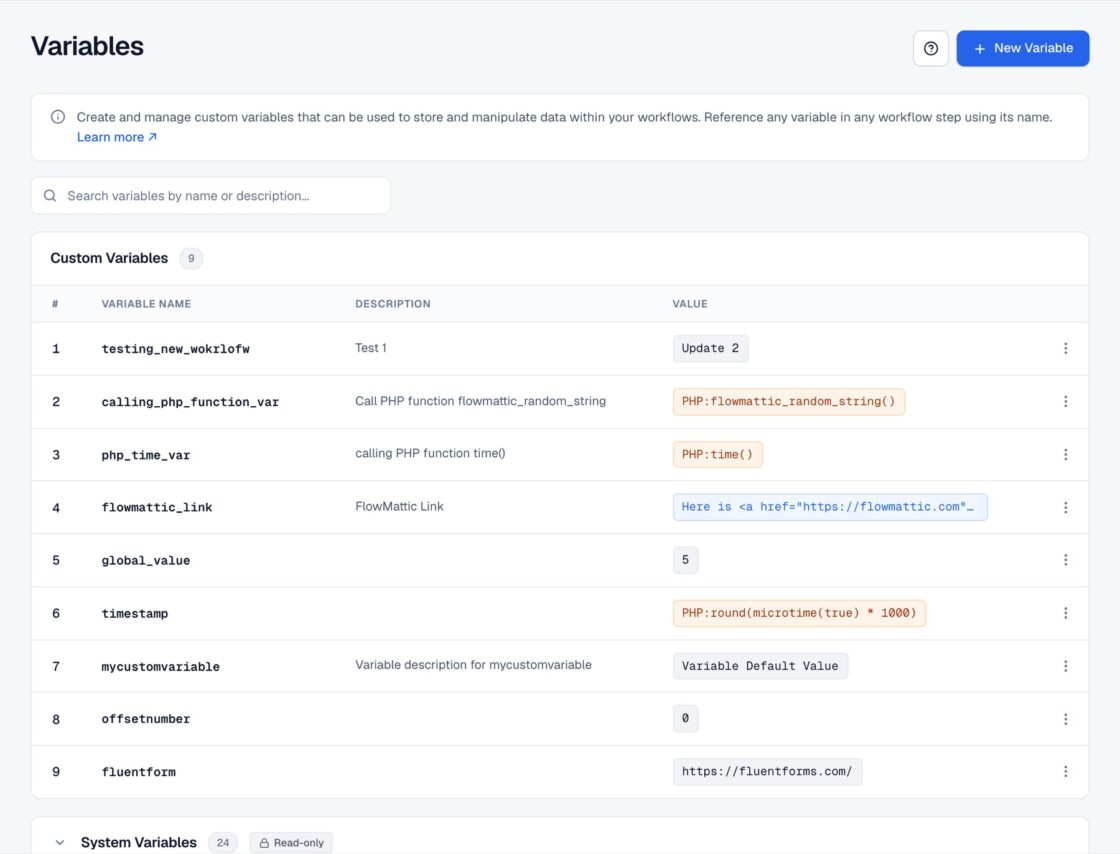The width and height of the screenshot is (1120, 854).
Task: Click the magnifier icon in search box
Action: (50, 196)
